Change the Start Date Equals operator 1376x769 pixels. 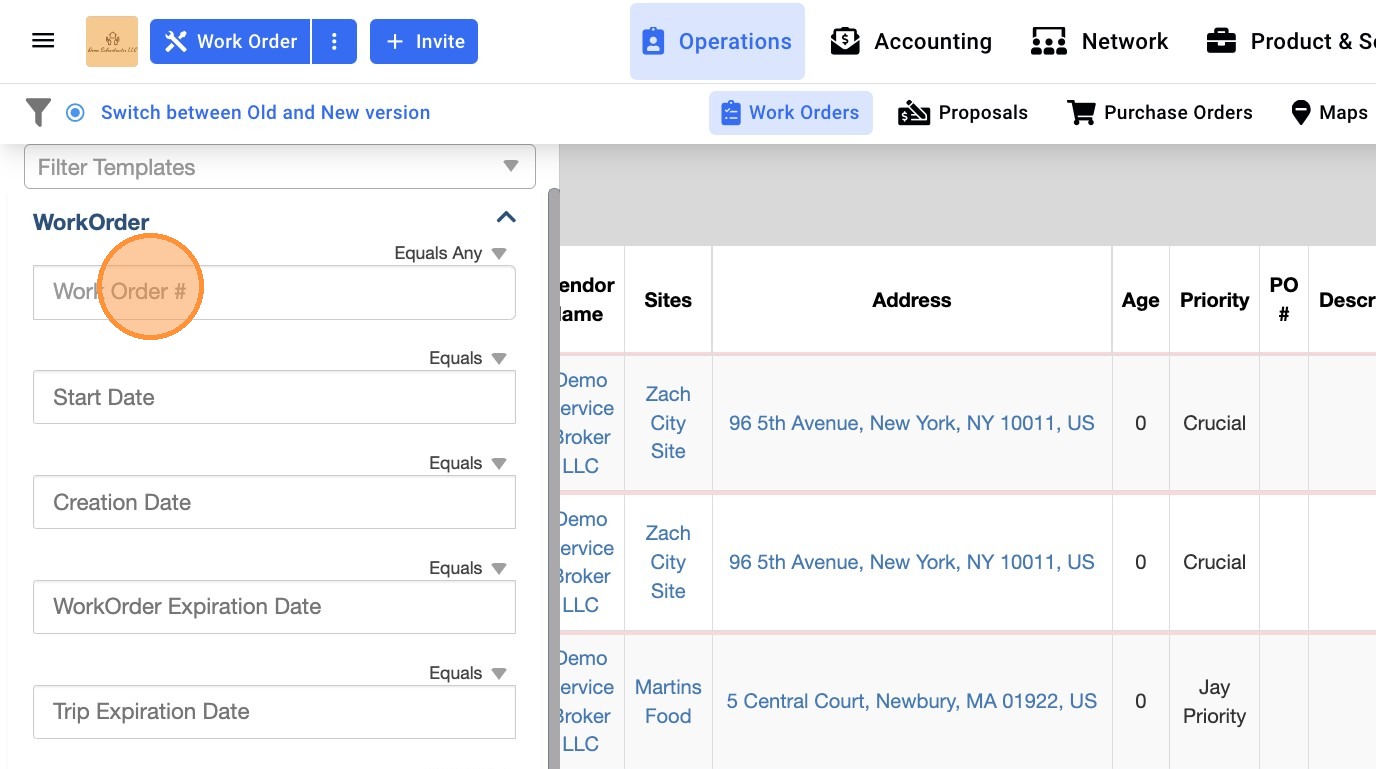click(499, 358)
